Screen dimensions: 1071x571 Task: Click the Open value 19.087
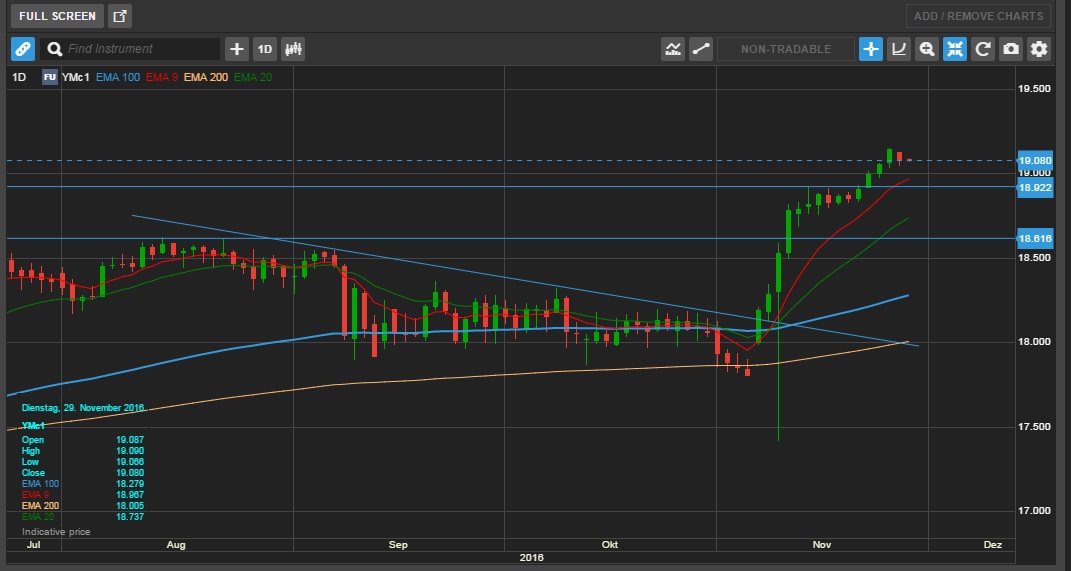point(130,440)
